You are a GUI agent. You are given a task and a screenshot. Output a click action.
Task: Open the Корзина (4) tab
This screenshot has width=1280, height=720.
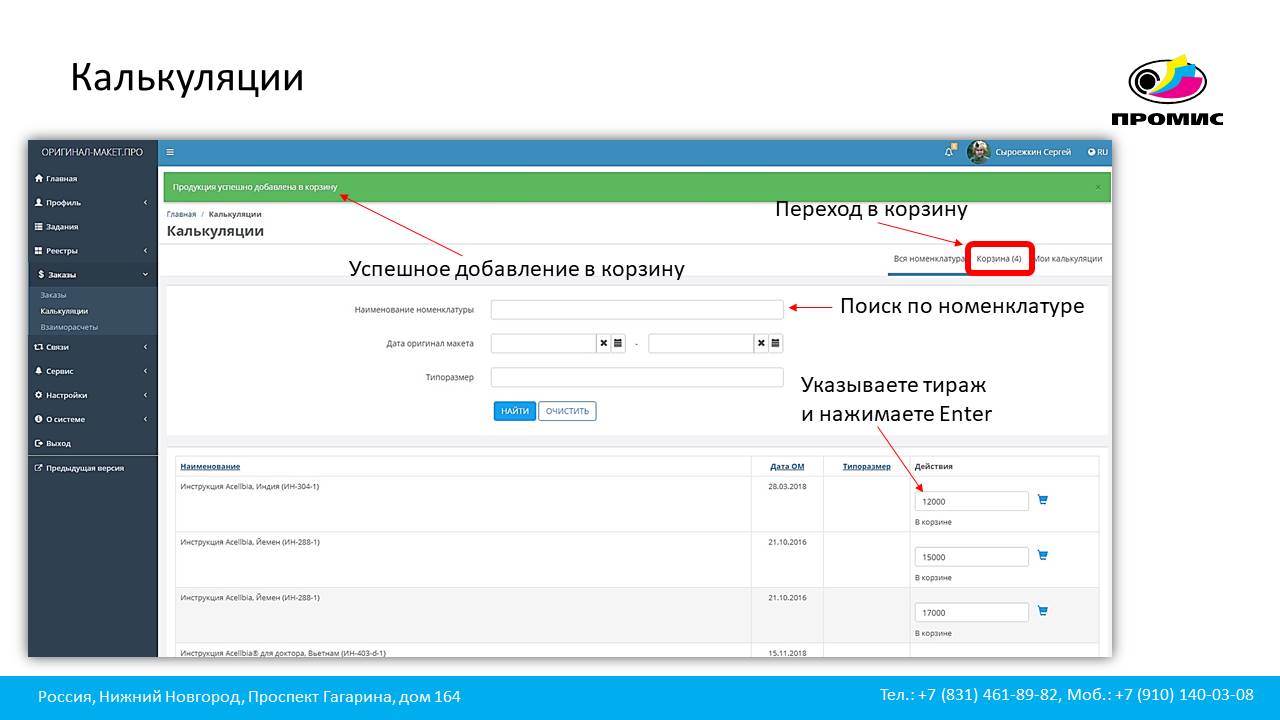(x=999, y=259)
